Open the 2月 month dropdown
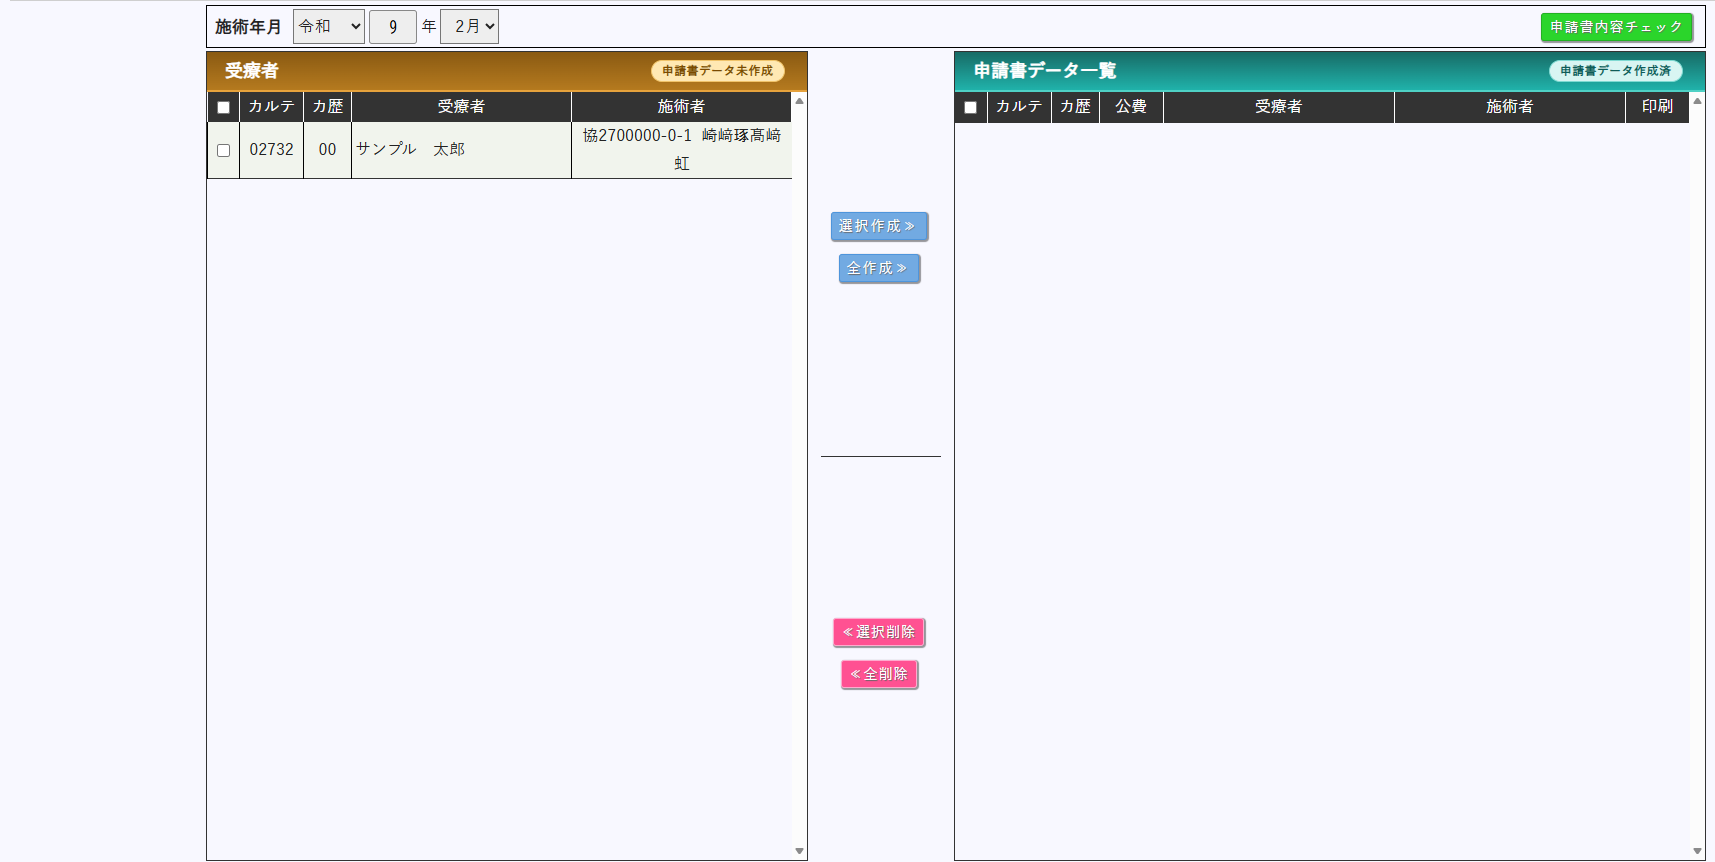 469,27
